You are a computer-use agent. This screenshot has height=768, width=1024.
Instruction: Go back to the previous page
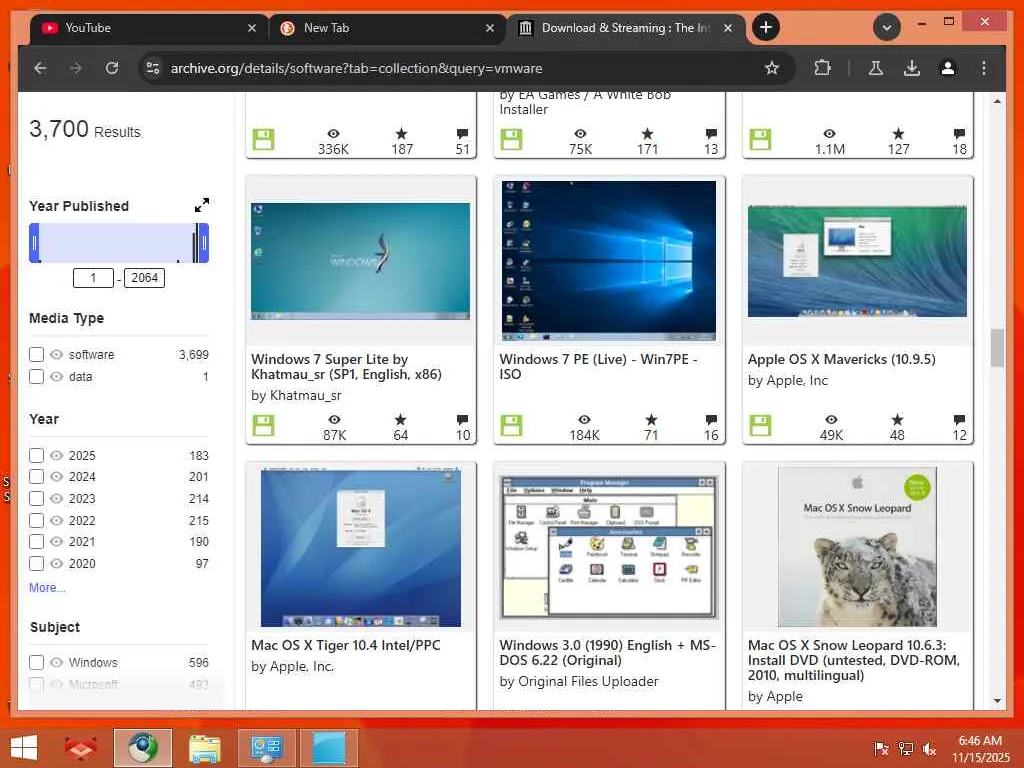point(40,68)
